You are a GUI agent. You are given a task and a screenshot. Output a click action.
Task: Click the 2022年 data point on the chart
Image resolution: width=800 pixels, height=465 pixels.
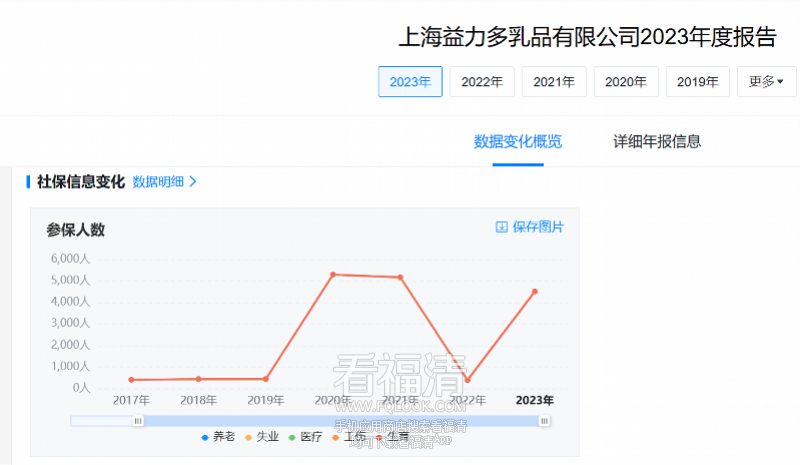(x=467, y=380)
